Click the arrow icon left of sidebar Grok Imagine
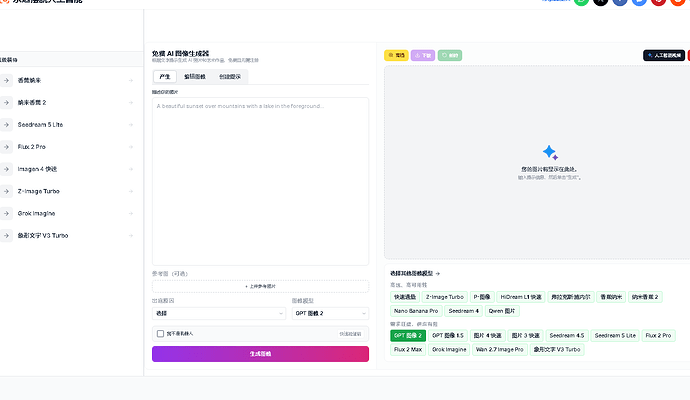 [6, 213]
